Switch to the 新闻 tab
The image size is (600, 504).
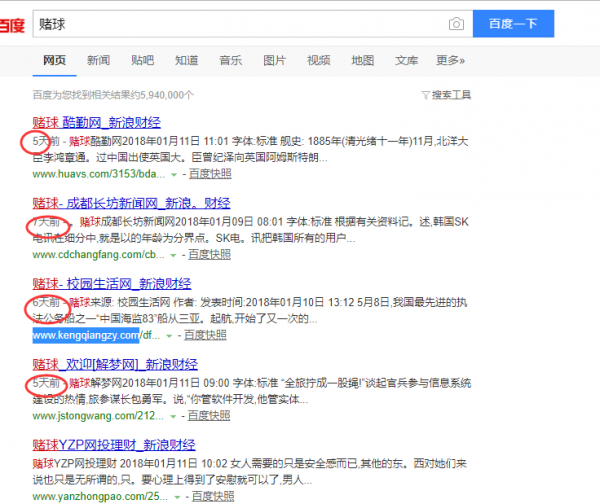(98, 60)
